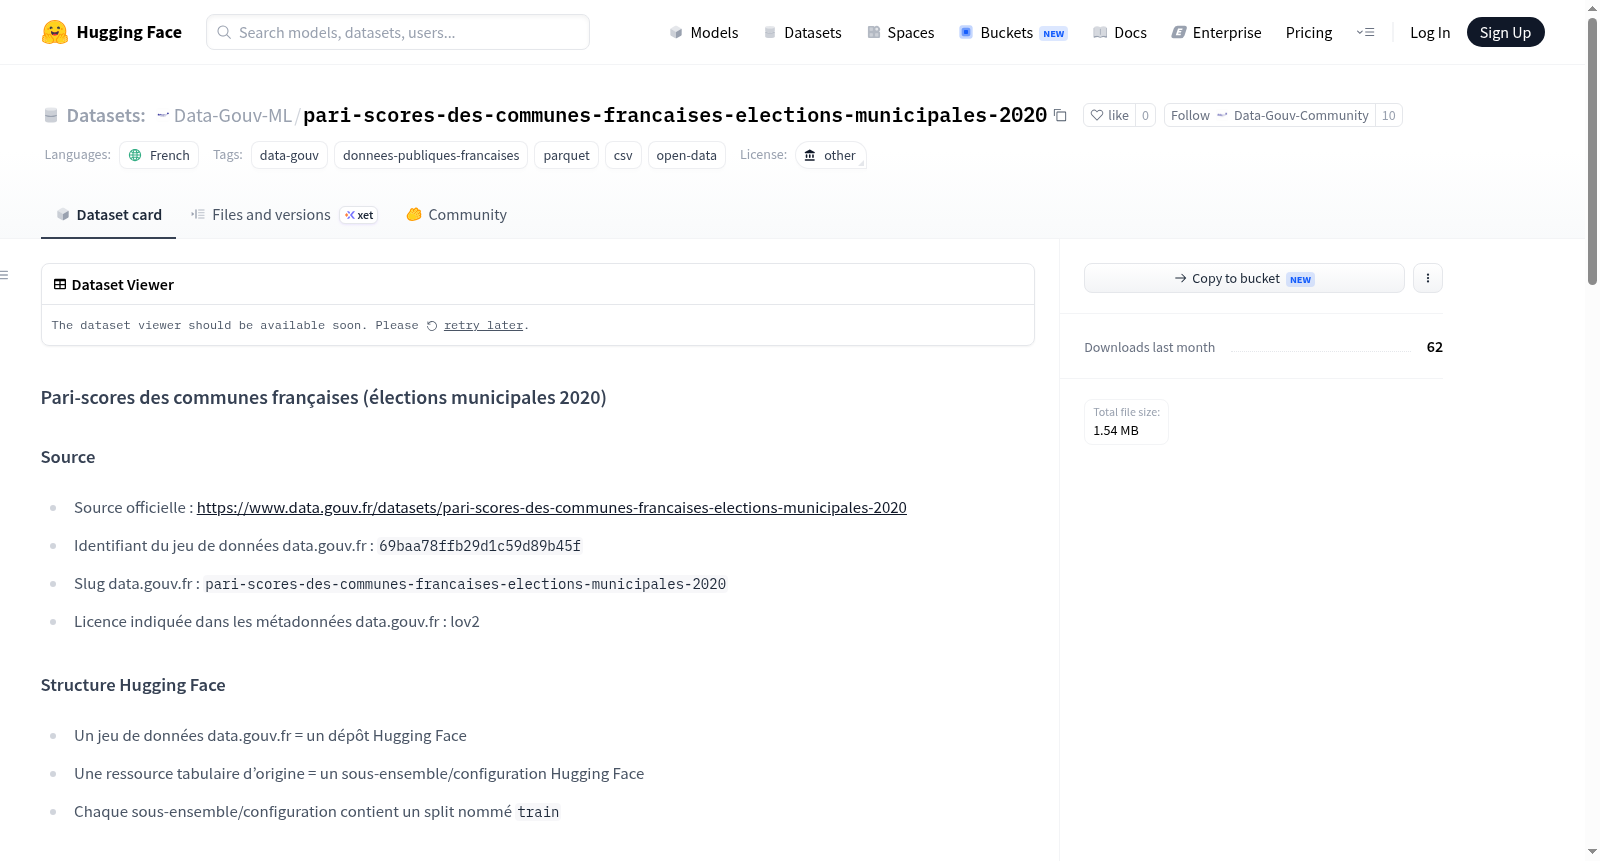
Task: Open the table of contents sidebar icon
Action: [5, 275]
